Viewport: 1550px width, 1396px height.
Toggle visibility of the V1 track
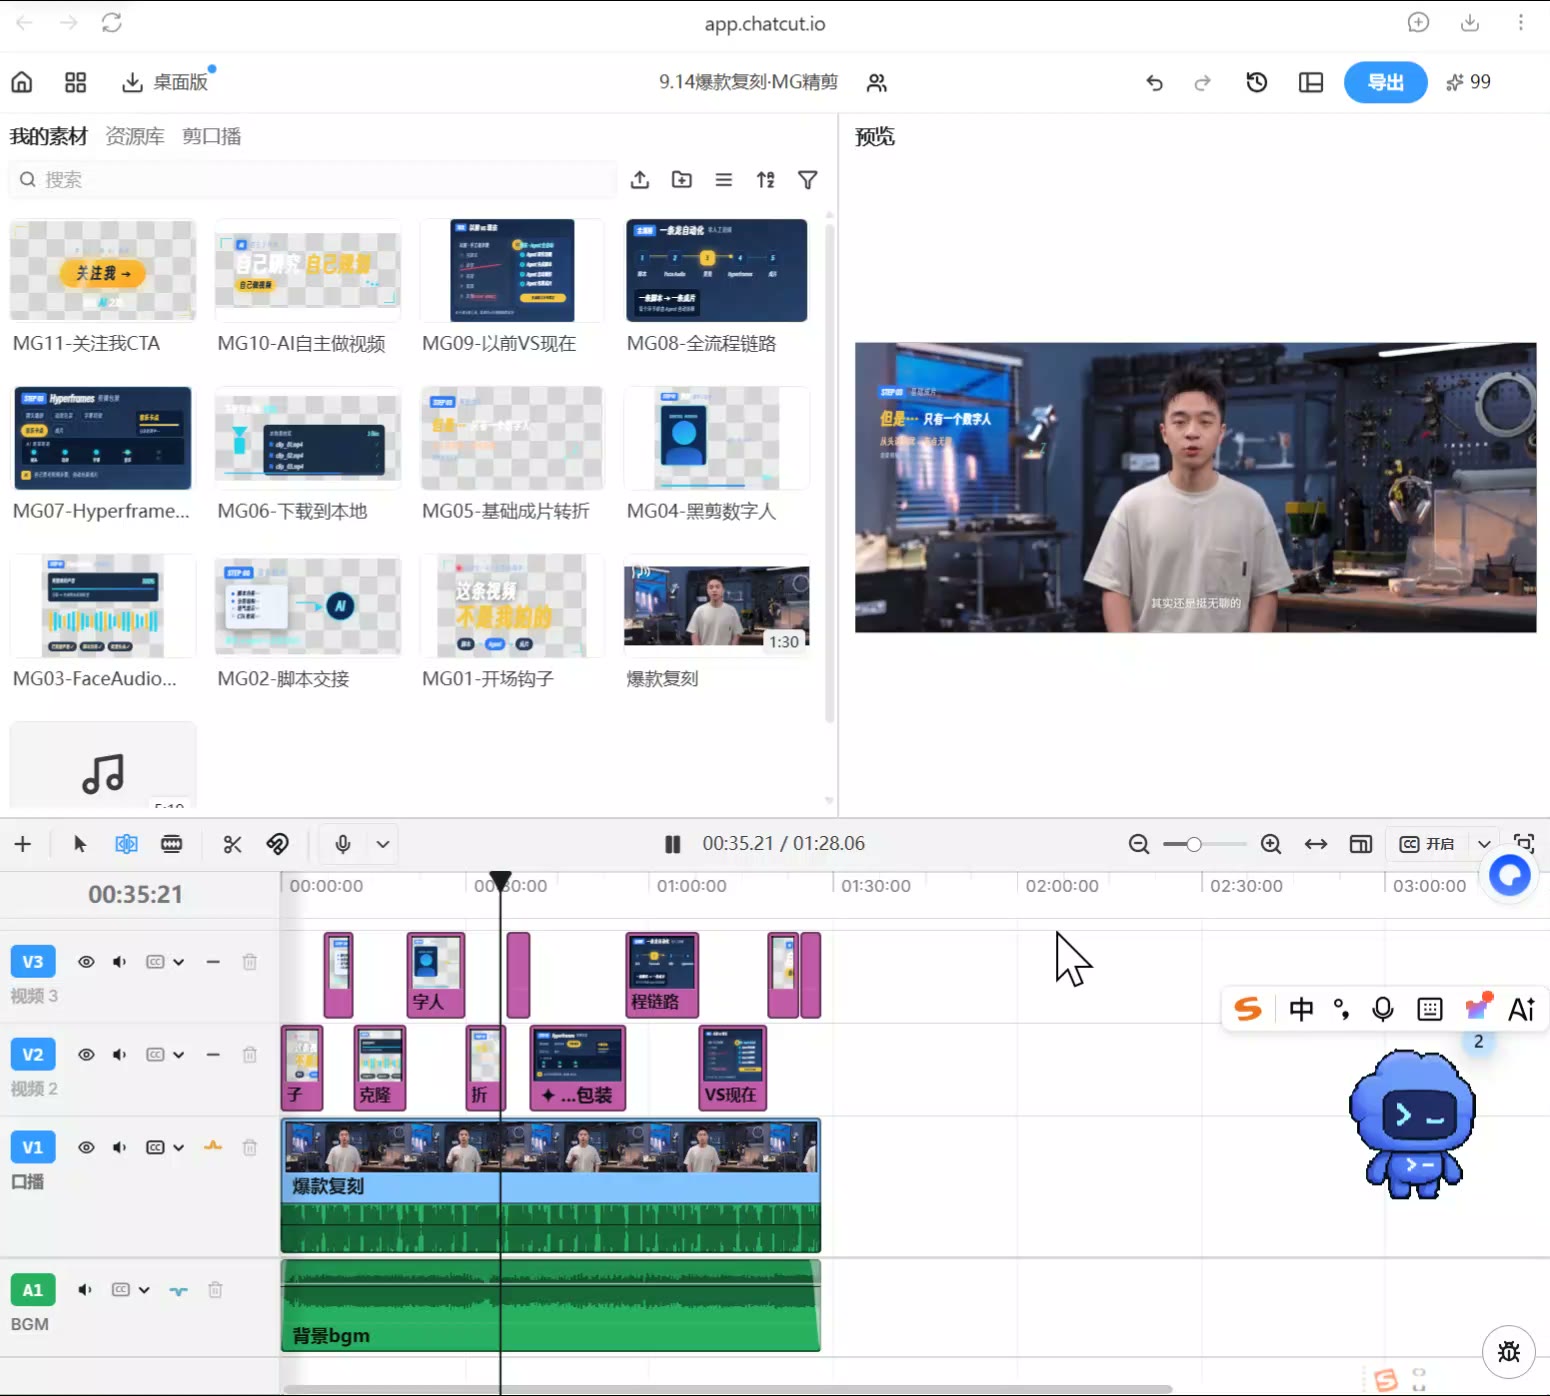click(87, 1148)
